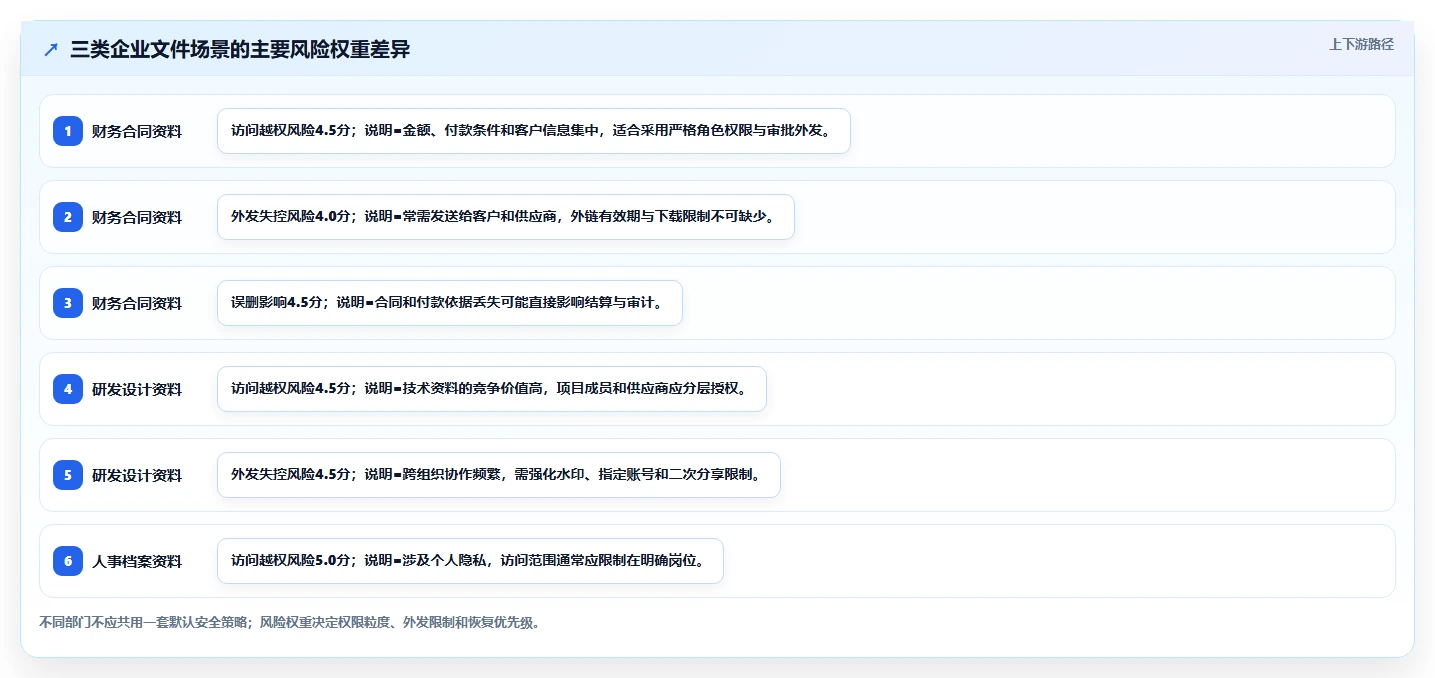Open the box about 金额、付款条件和客户信息集中
This screenshot has width=1435, height=678.
tap(534, 131)
